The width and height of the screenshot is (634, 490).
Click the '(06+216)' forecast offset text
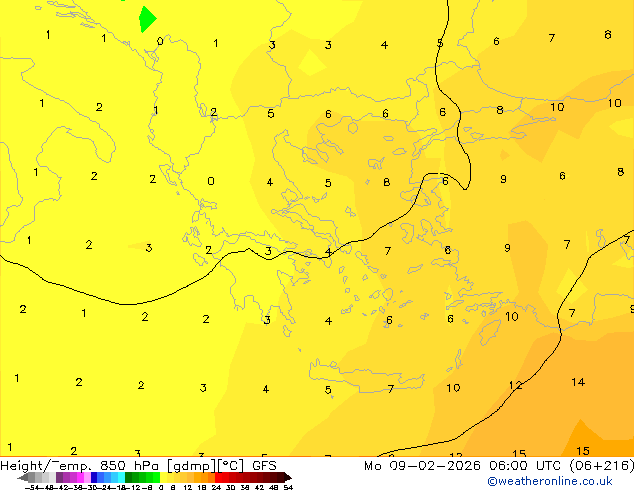(x=601, y=466)
